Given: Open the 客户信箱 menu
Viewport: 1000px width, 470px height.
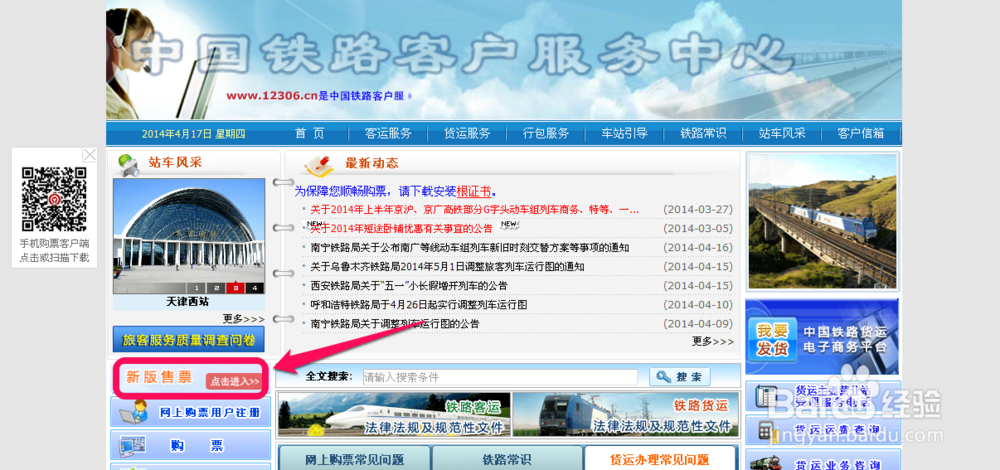Looking at the screenshot, I should pos(861,134).
